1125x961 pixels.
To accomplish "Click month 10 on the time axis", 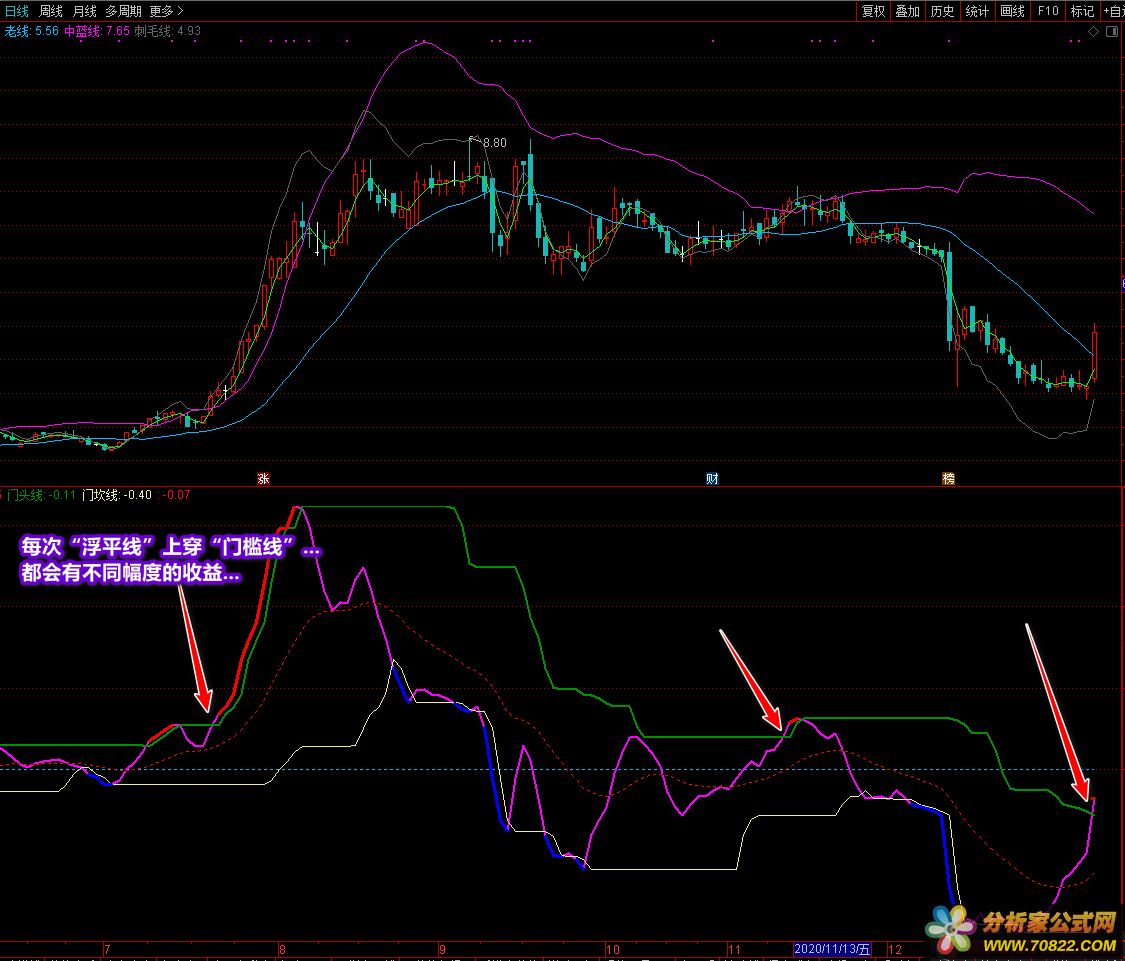I will click(612, 949).
